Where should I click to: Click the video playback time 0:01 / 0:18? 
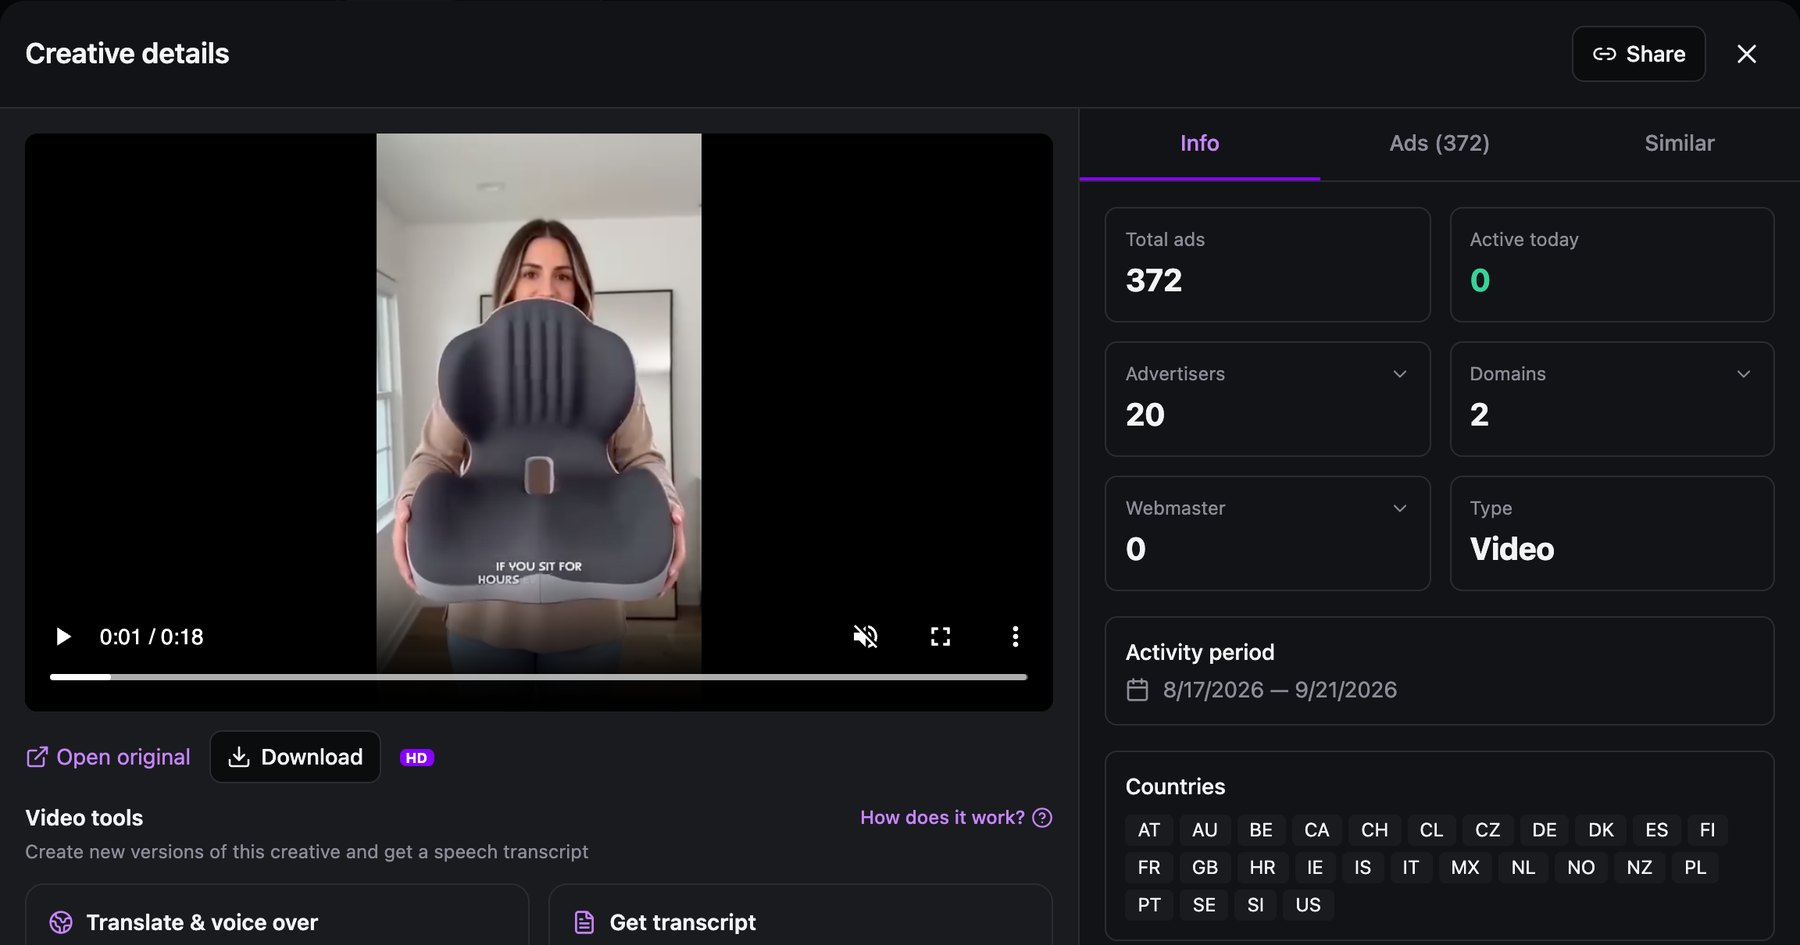click(x=152, y=637)
